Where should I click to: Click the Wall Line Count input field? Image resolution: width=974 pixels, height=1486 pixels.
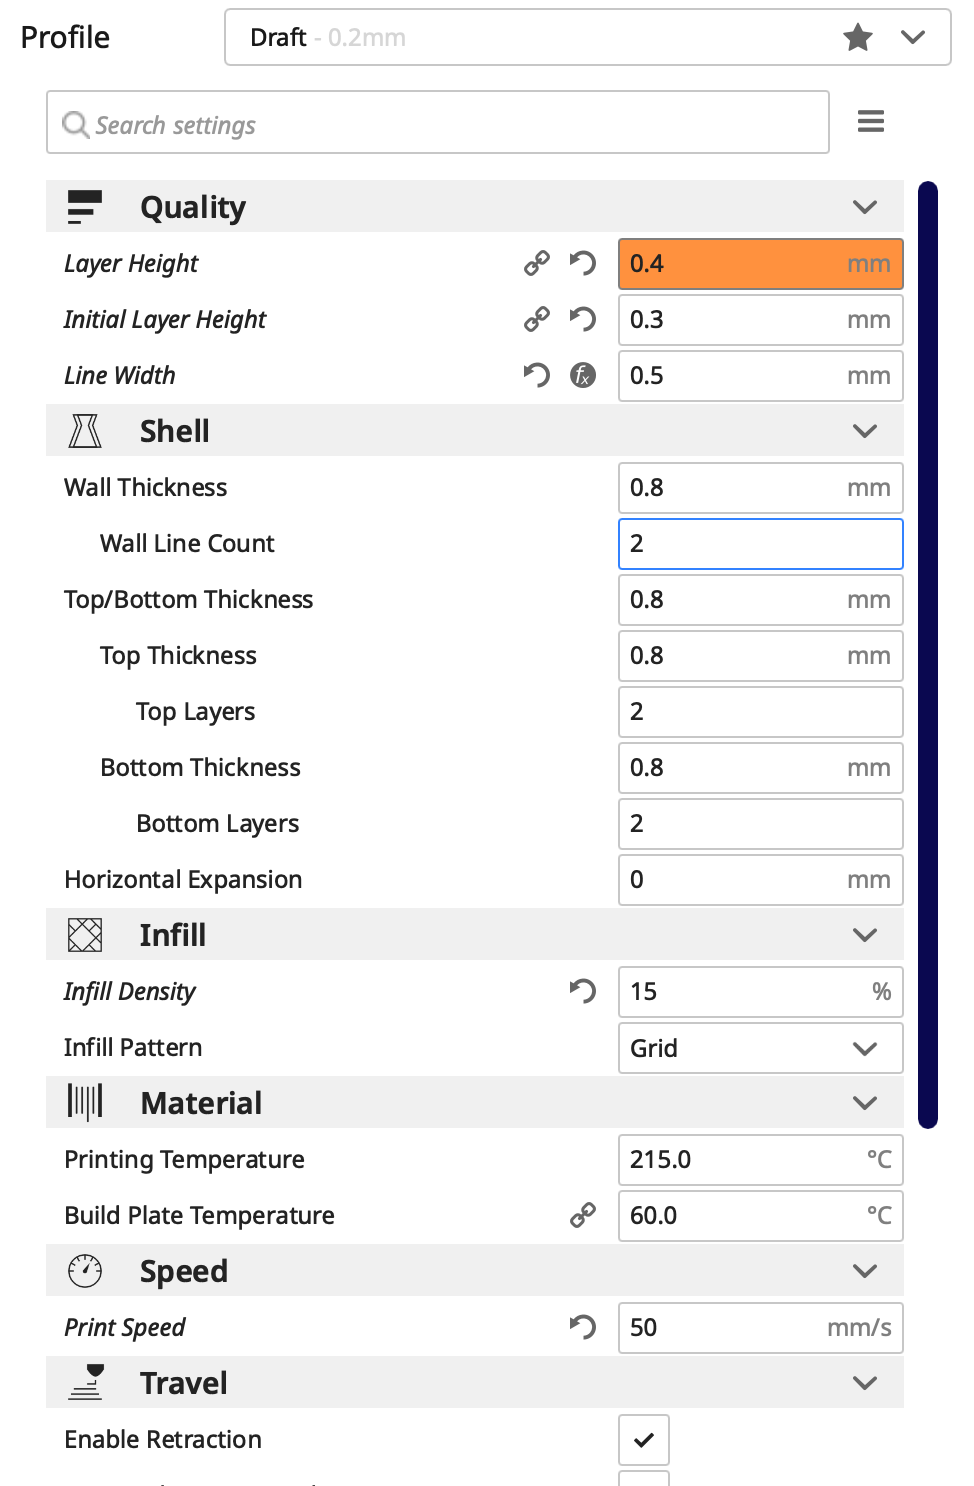click(x=760, y=544)
